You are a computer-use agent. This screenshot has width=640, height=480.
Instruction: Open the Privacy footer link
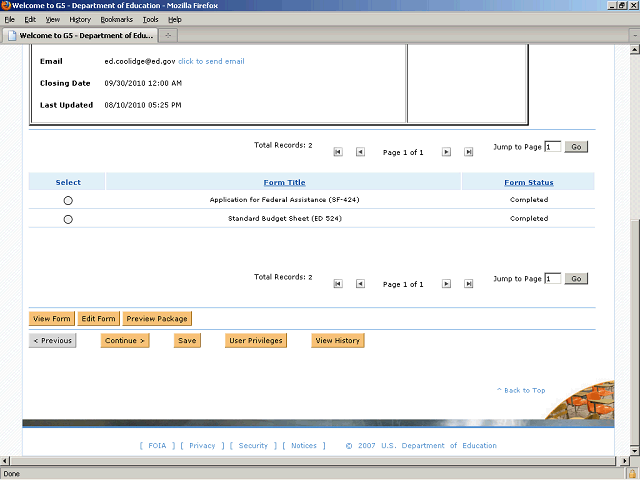(202, 446)
